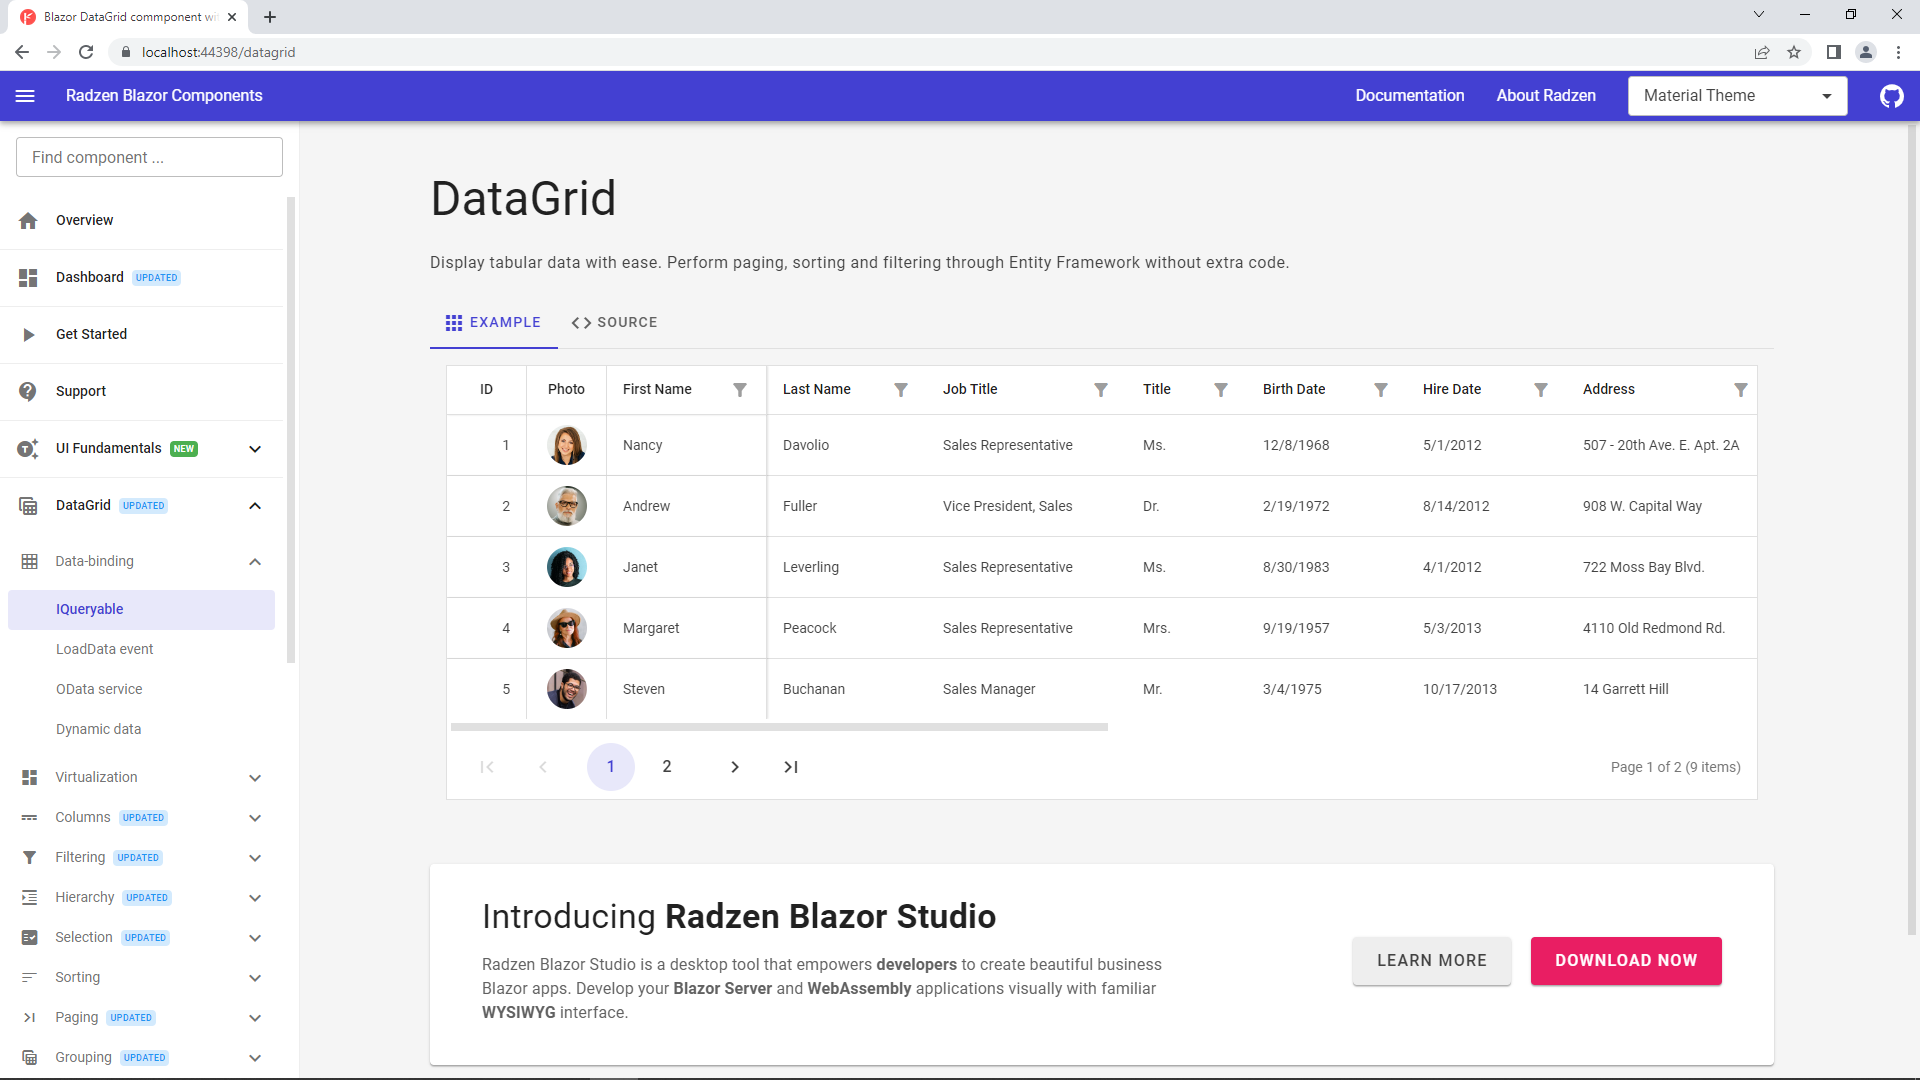Screen dimensions: 1920x1080
Task: Select the Example tab
Action: point(493,322)
